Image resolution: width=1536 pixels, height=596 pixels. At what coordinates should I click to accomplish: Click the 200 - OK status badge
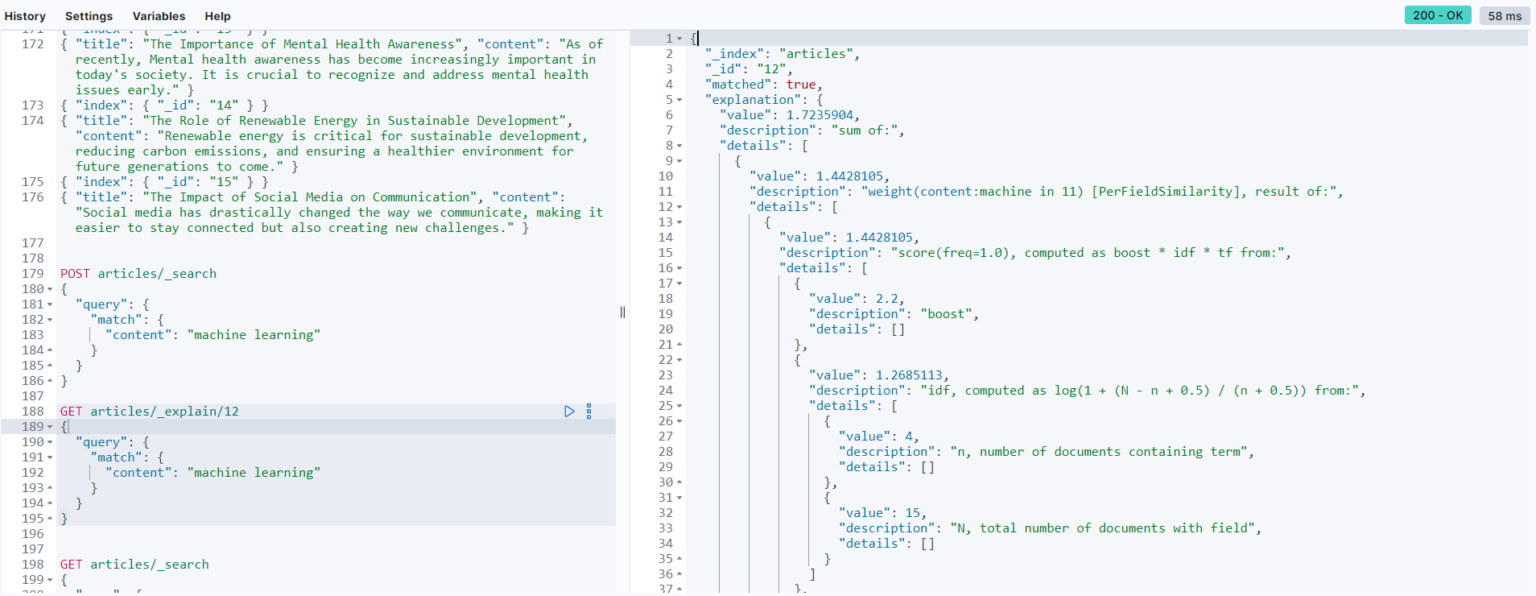coord(1437,15)
